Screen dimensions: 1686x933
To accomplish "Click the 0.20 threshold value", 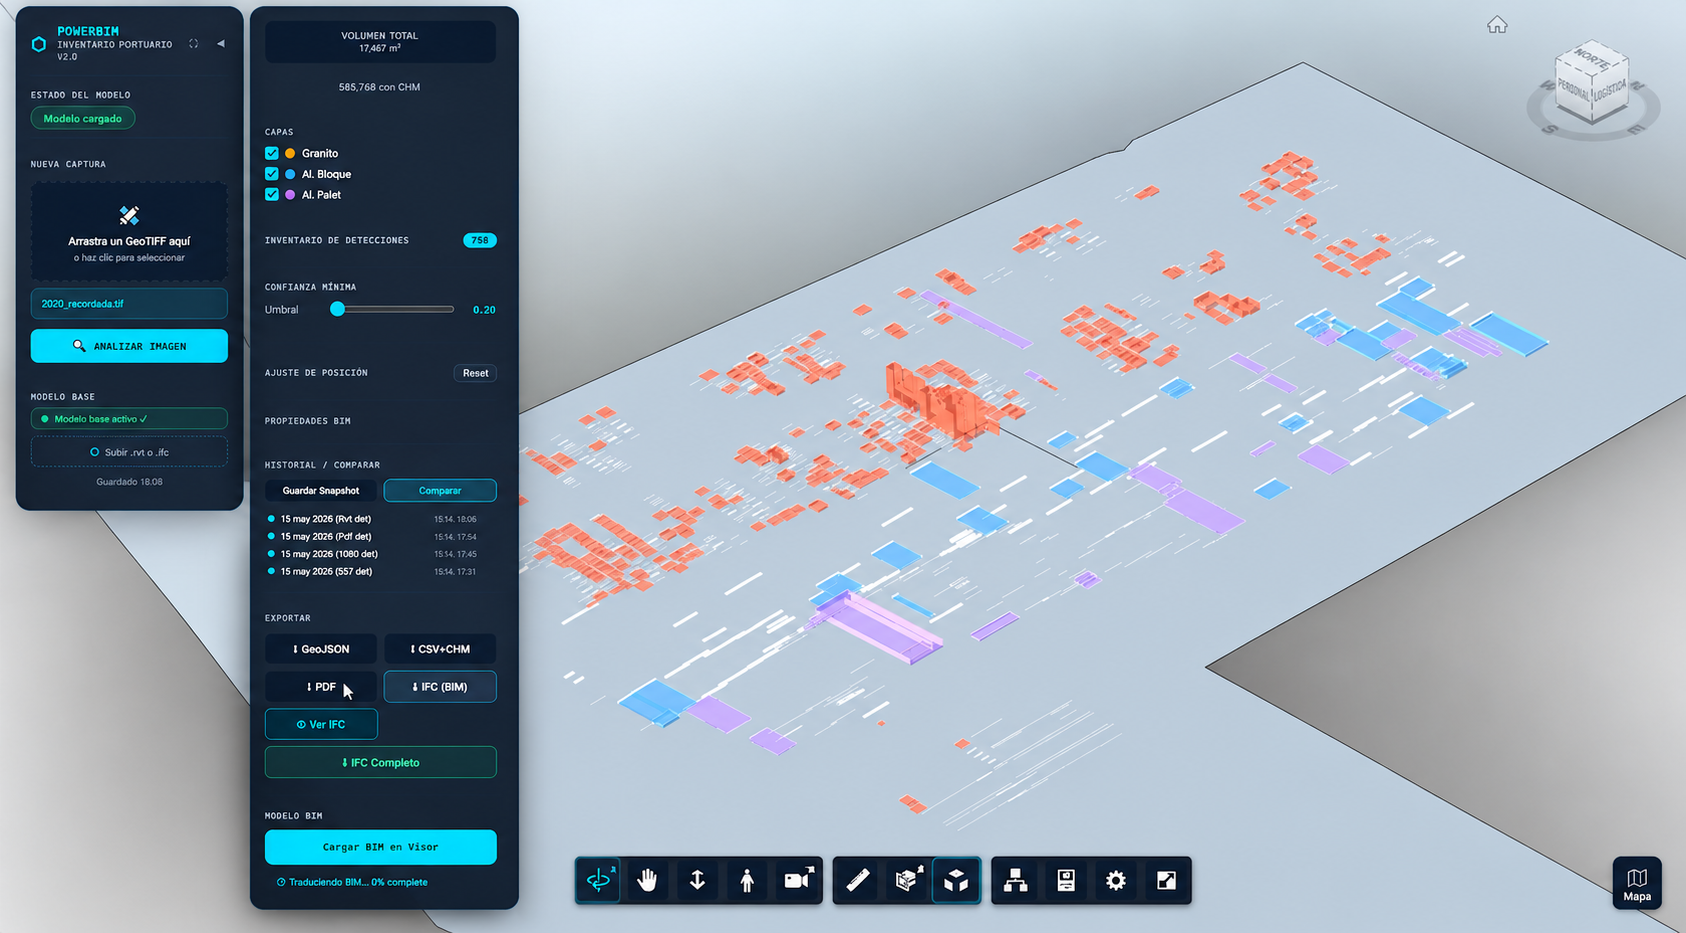I will pyautogui.click(x=484, y=310).
